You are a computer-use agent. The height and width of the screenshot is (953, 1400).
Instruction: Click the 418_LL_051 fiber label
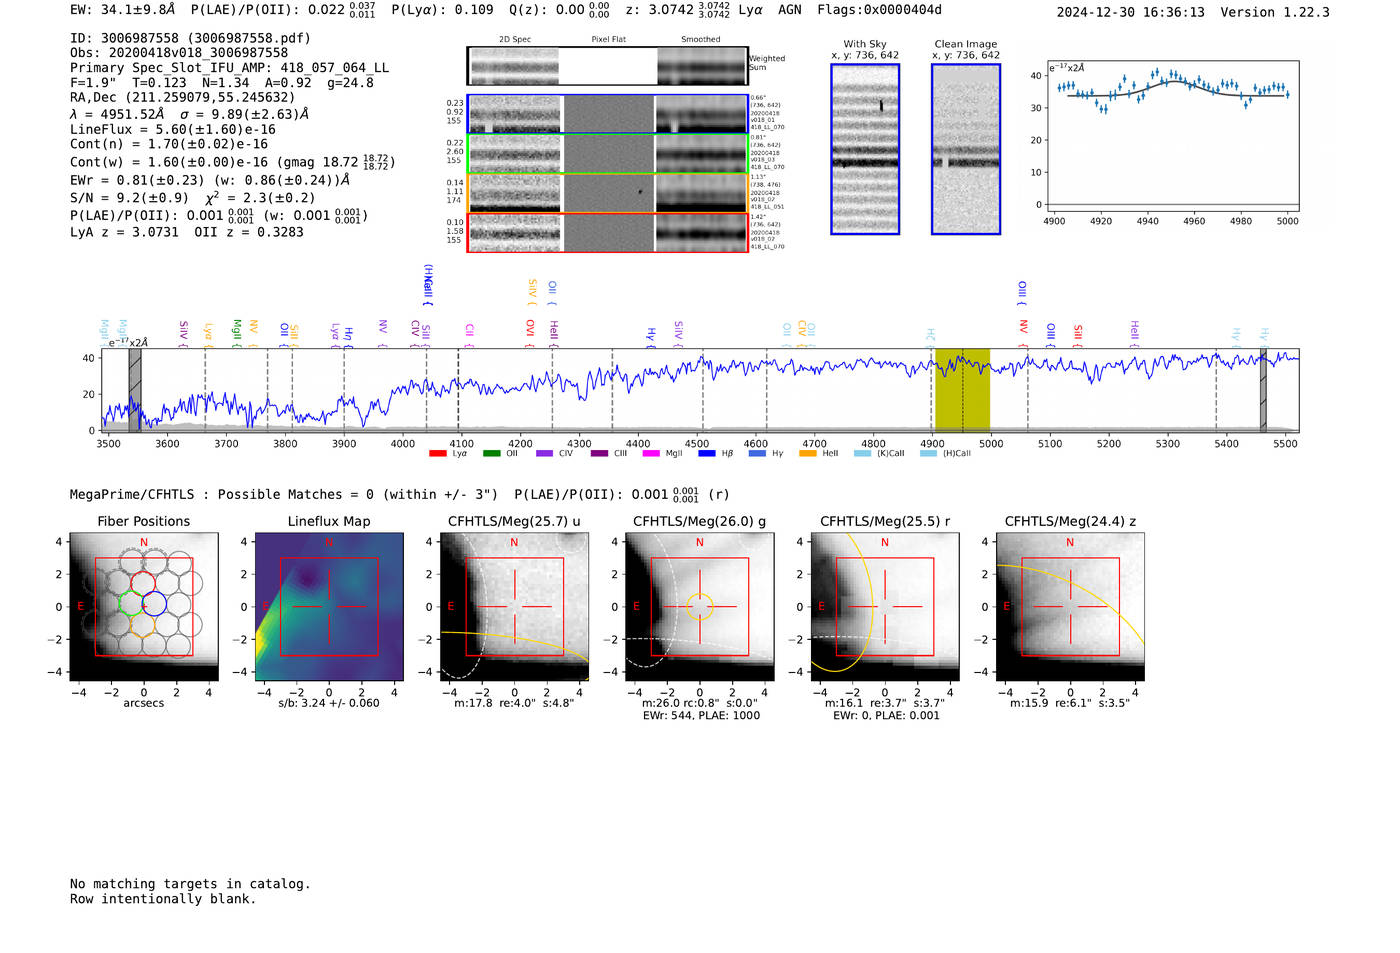tap(767, 207)
